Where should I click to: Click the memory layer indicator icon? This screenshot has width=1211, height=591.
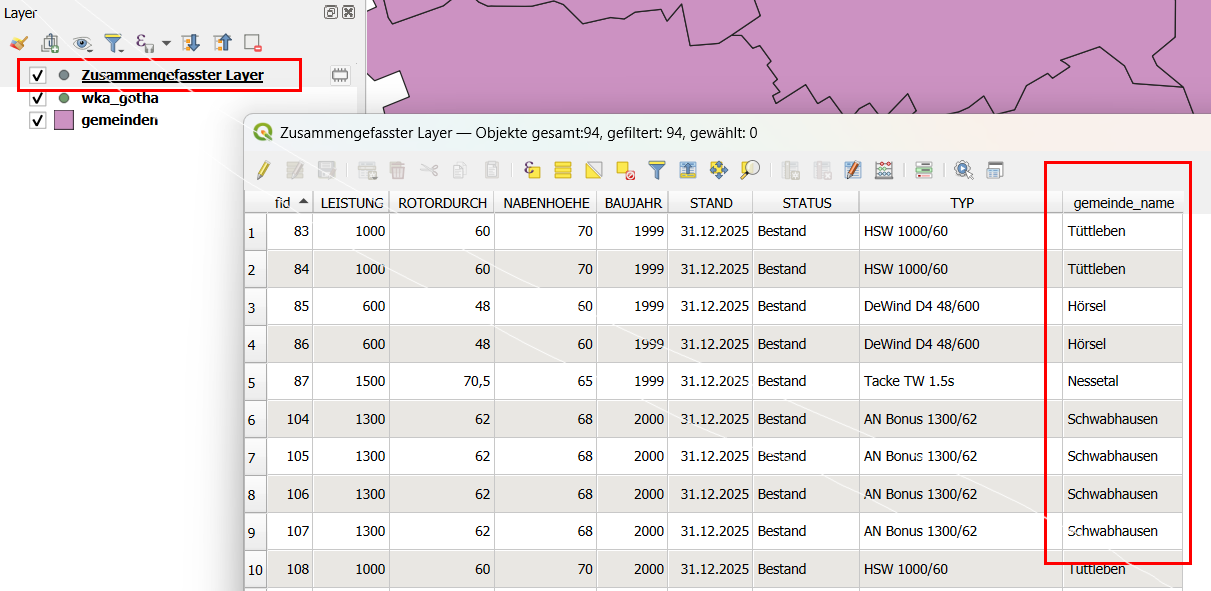(340, 75)
